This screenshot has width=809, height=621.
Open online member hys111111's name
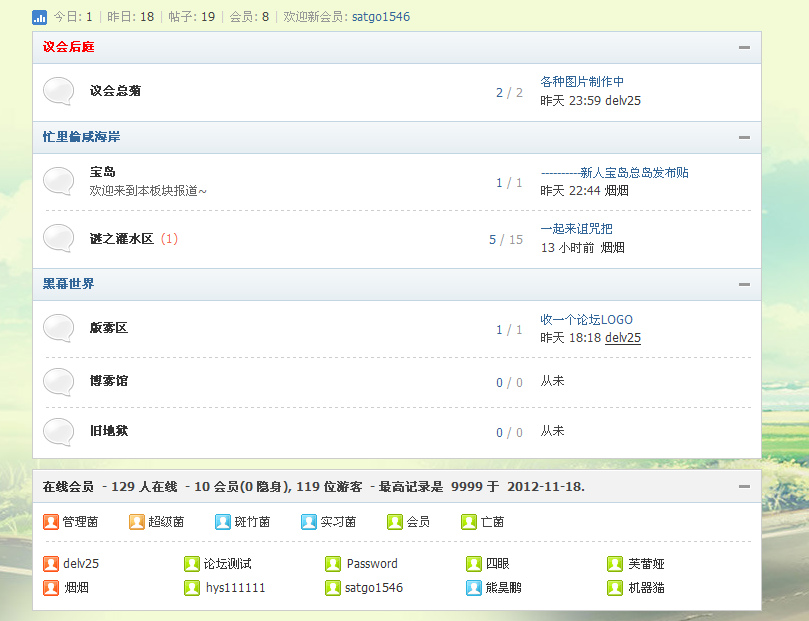click(235, 587)
